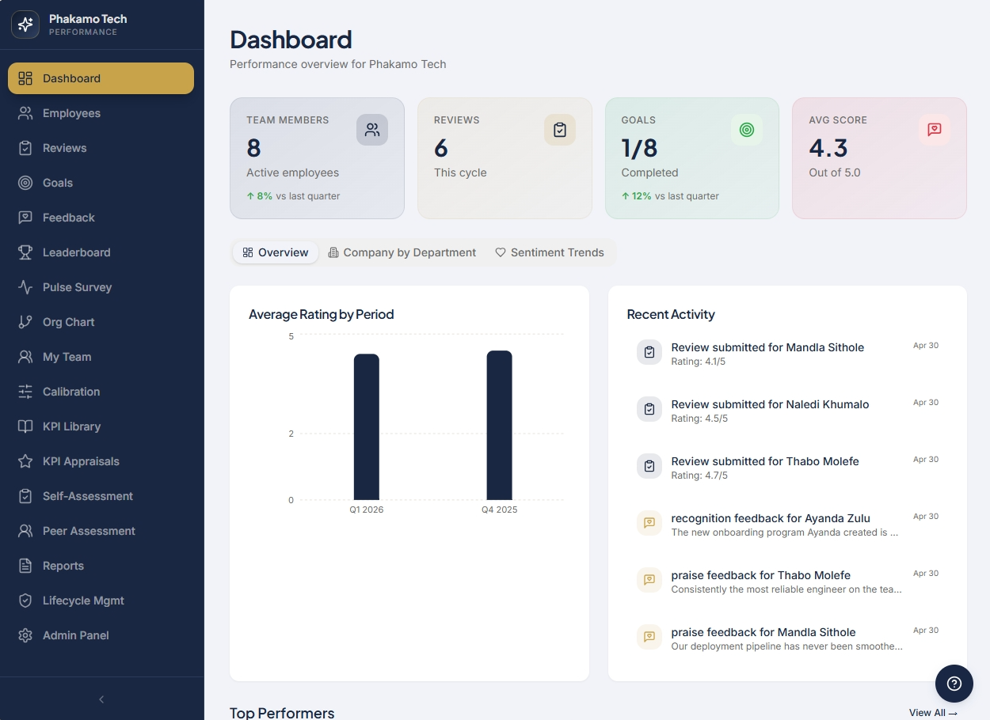Image resolution: width=990 pixels, height=720 pixels.
Task: Click the Admin Panel gear icon
Action: pyautogui.click(x=25, y=635)
